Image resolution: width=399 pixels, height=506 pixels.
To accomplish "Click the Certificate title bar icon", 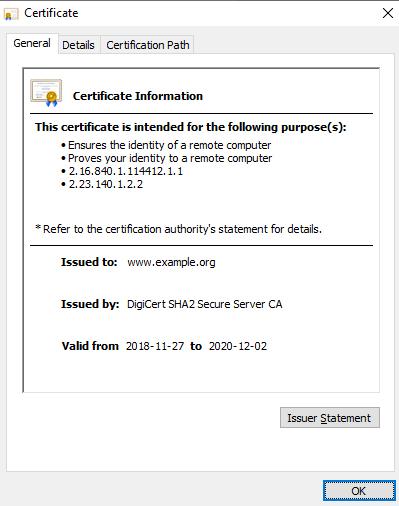I will click(11, 14).
